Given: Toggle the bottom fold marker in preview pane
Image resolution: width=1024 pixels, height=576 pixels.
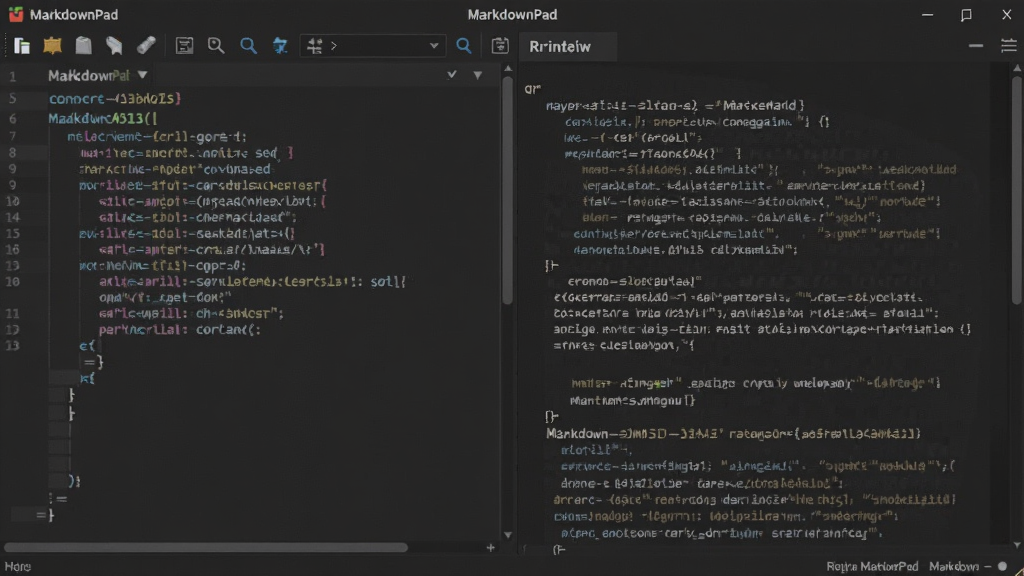Looking at the screenshot, I should coord(558,550).
